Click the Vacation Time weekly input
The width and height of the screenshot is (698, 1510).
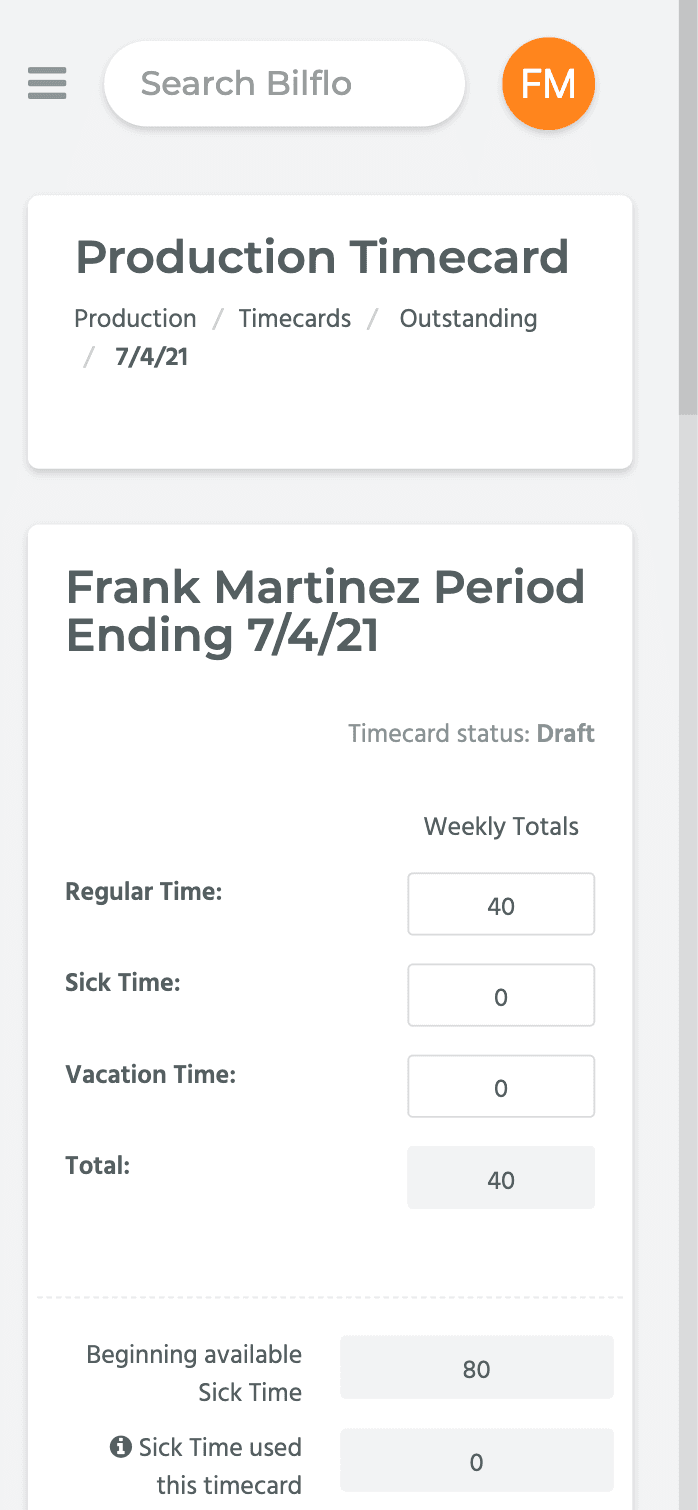coord(501,1087)
